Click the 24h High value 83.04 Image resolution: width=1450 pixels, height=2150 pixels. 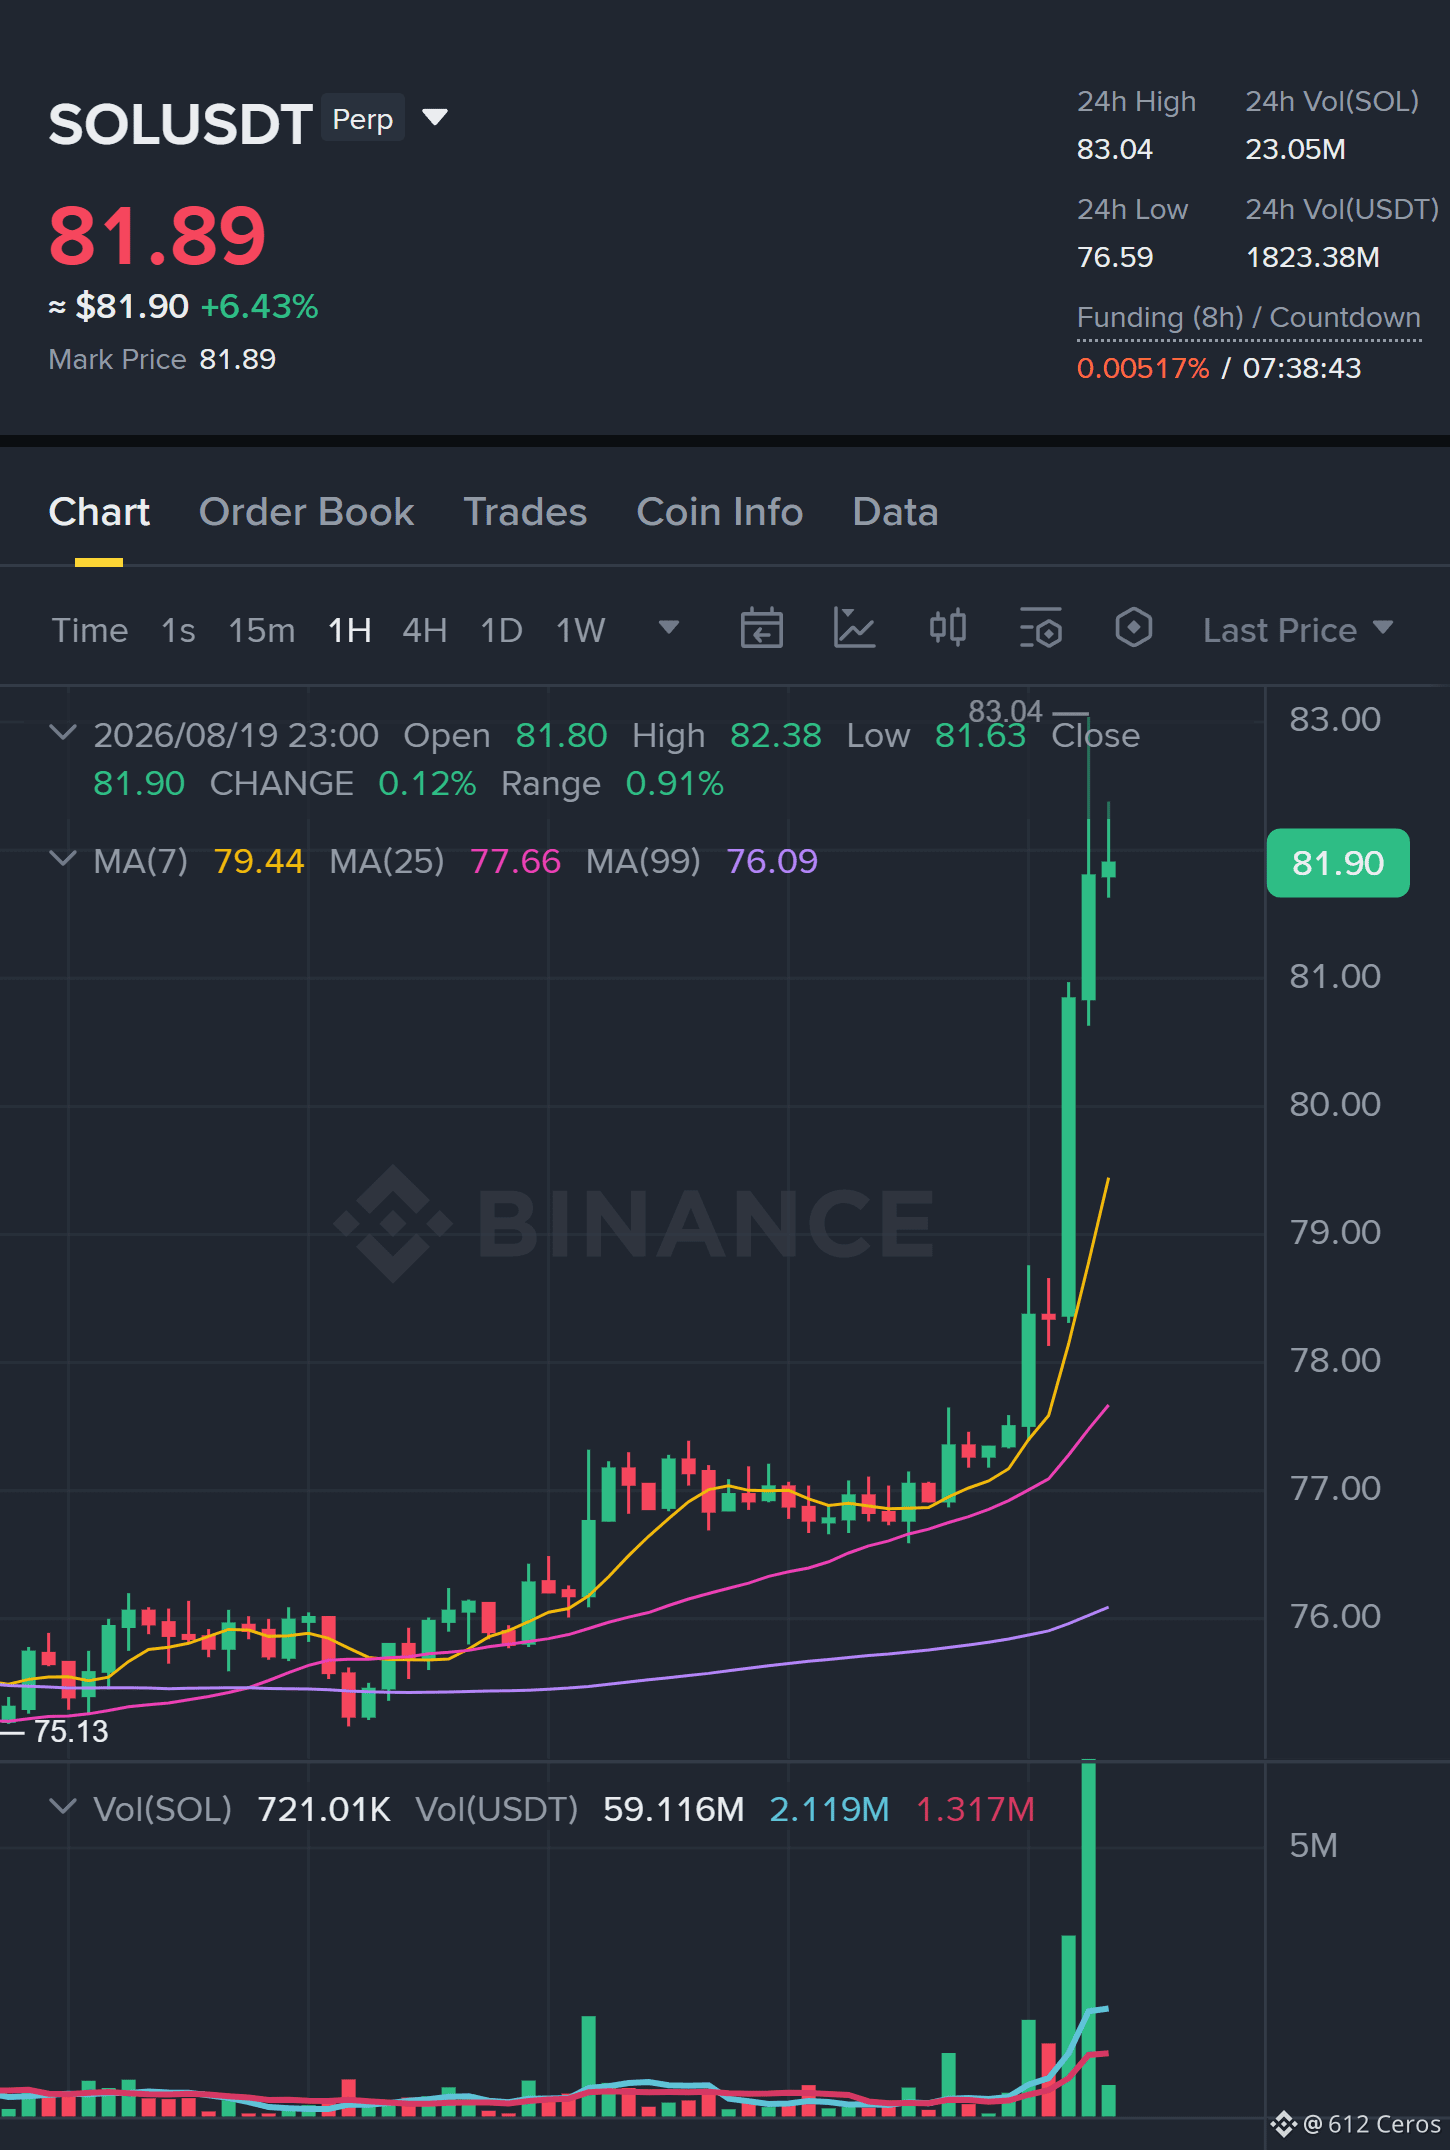coord(1115,149)
